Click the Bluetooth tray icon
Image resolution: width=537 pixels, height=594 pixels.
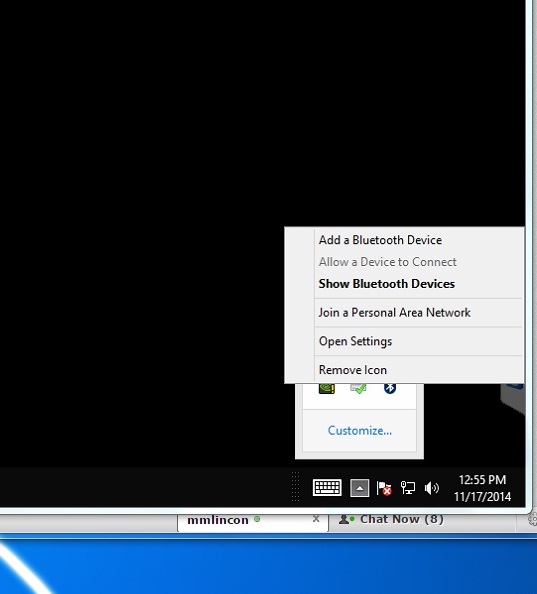390,388
